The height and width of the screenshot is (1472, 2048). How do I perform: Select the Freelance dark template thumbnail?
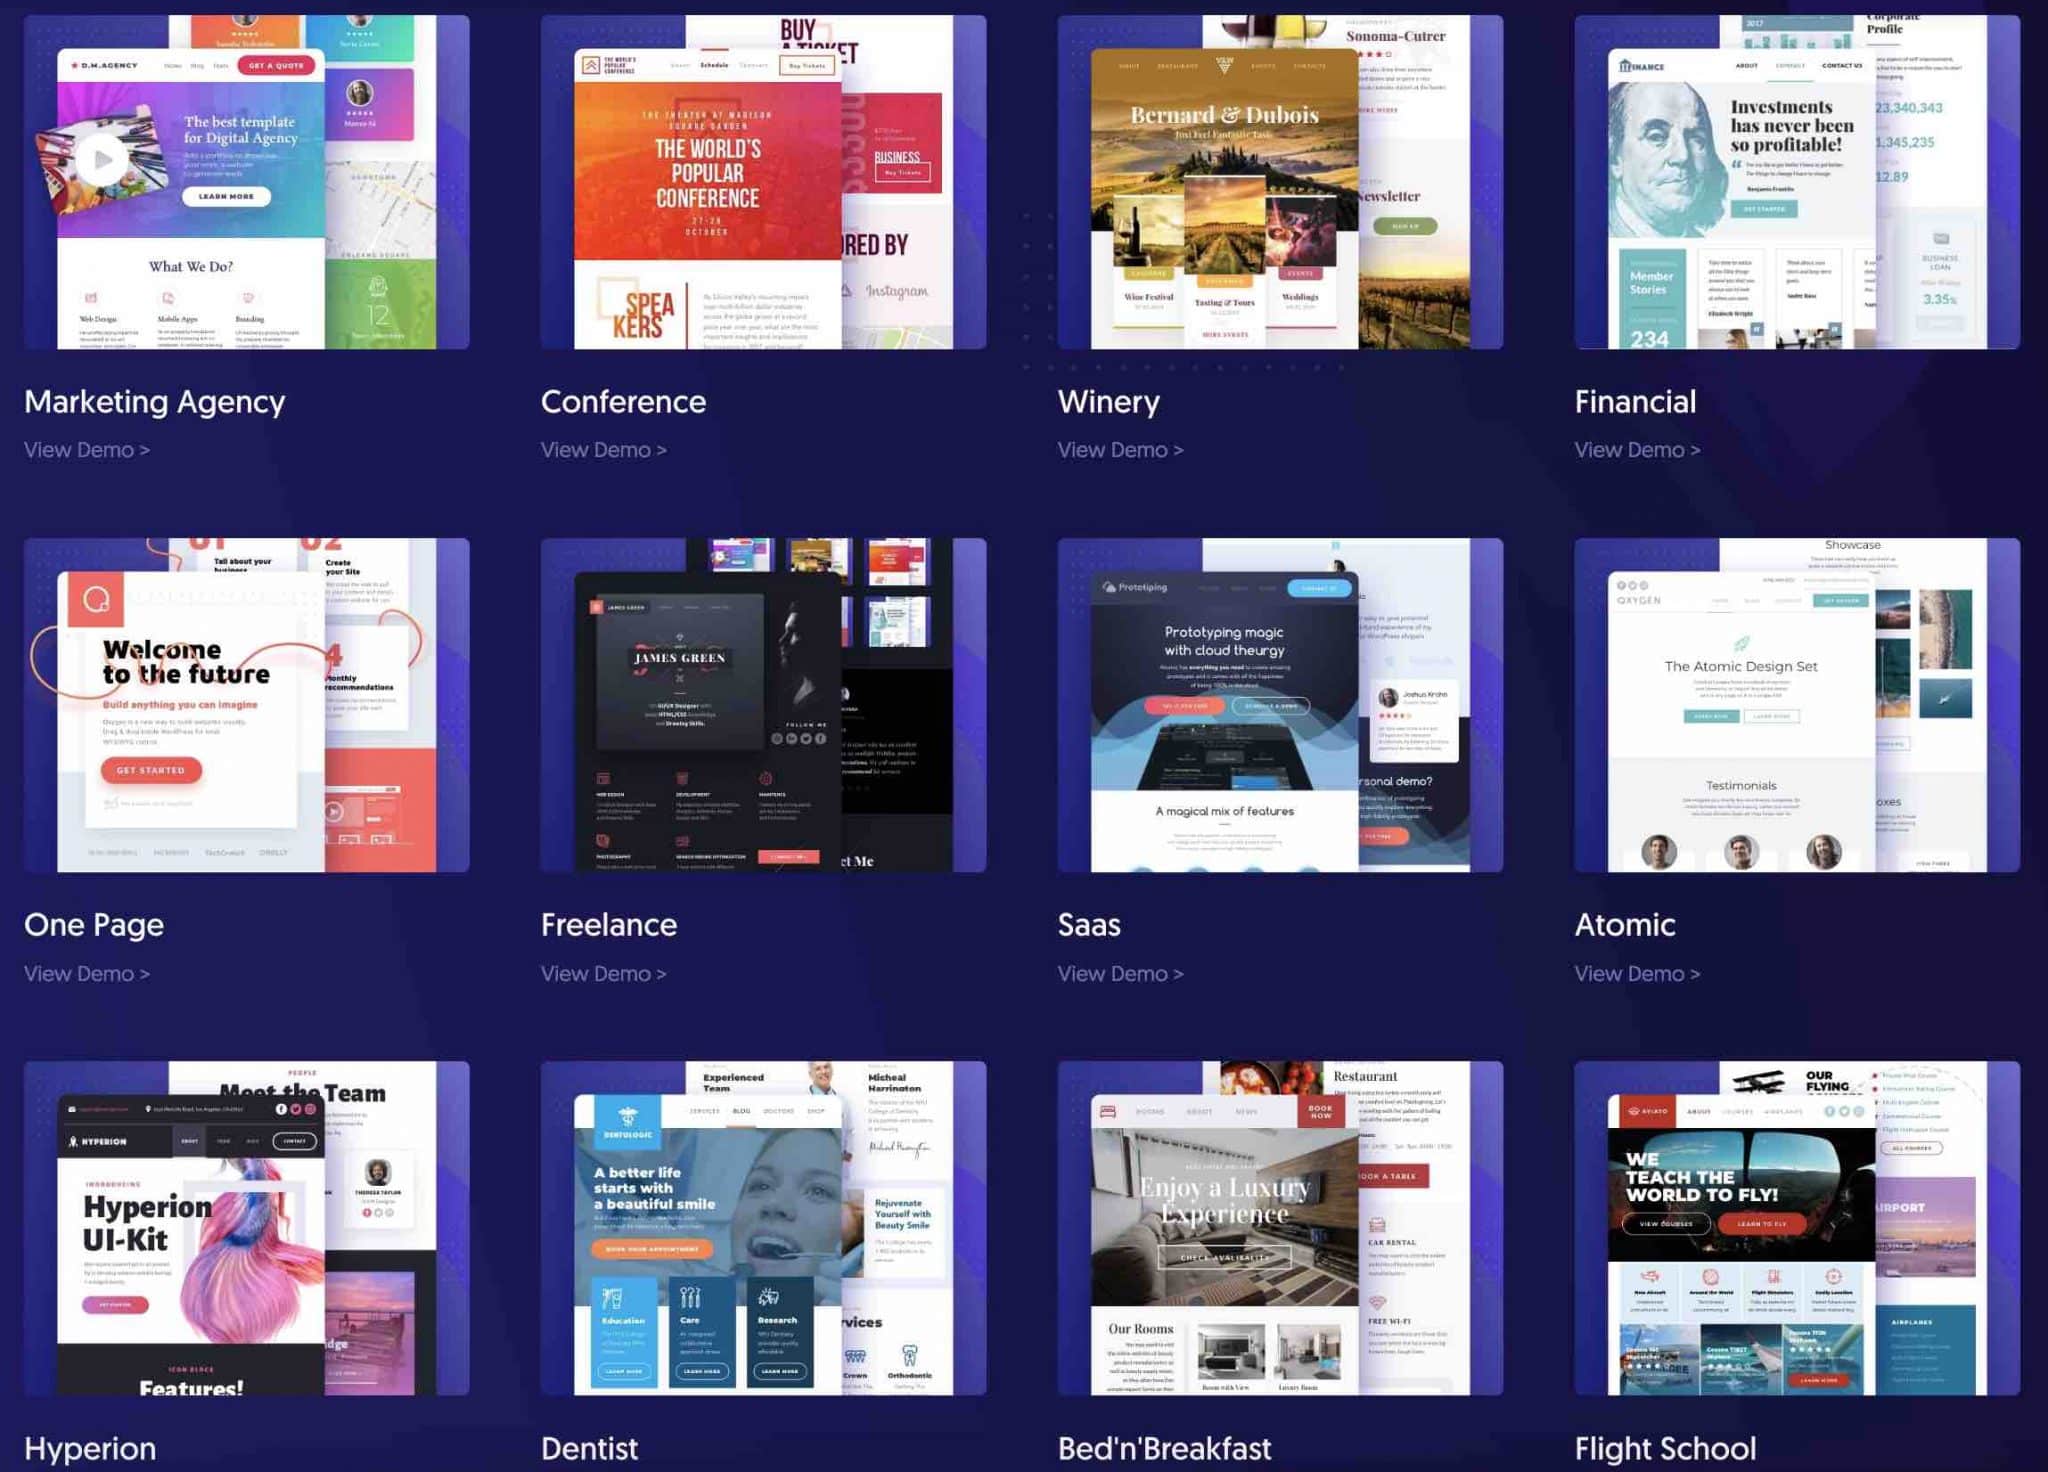(763, 705)
